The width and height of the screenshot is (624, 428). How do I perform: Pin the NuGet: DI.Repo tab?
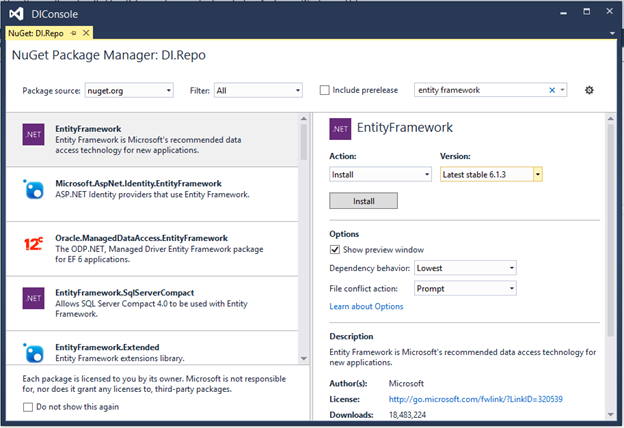pyautogui.click(x=73, y=33)
